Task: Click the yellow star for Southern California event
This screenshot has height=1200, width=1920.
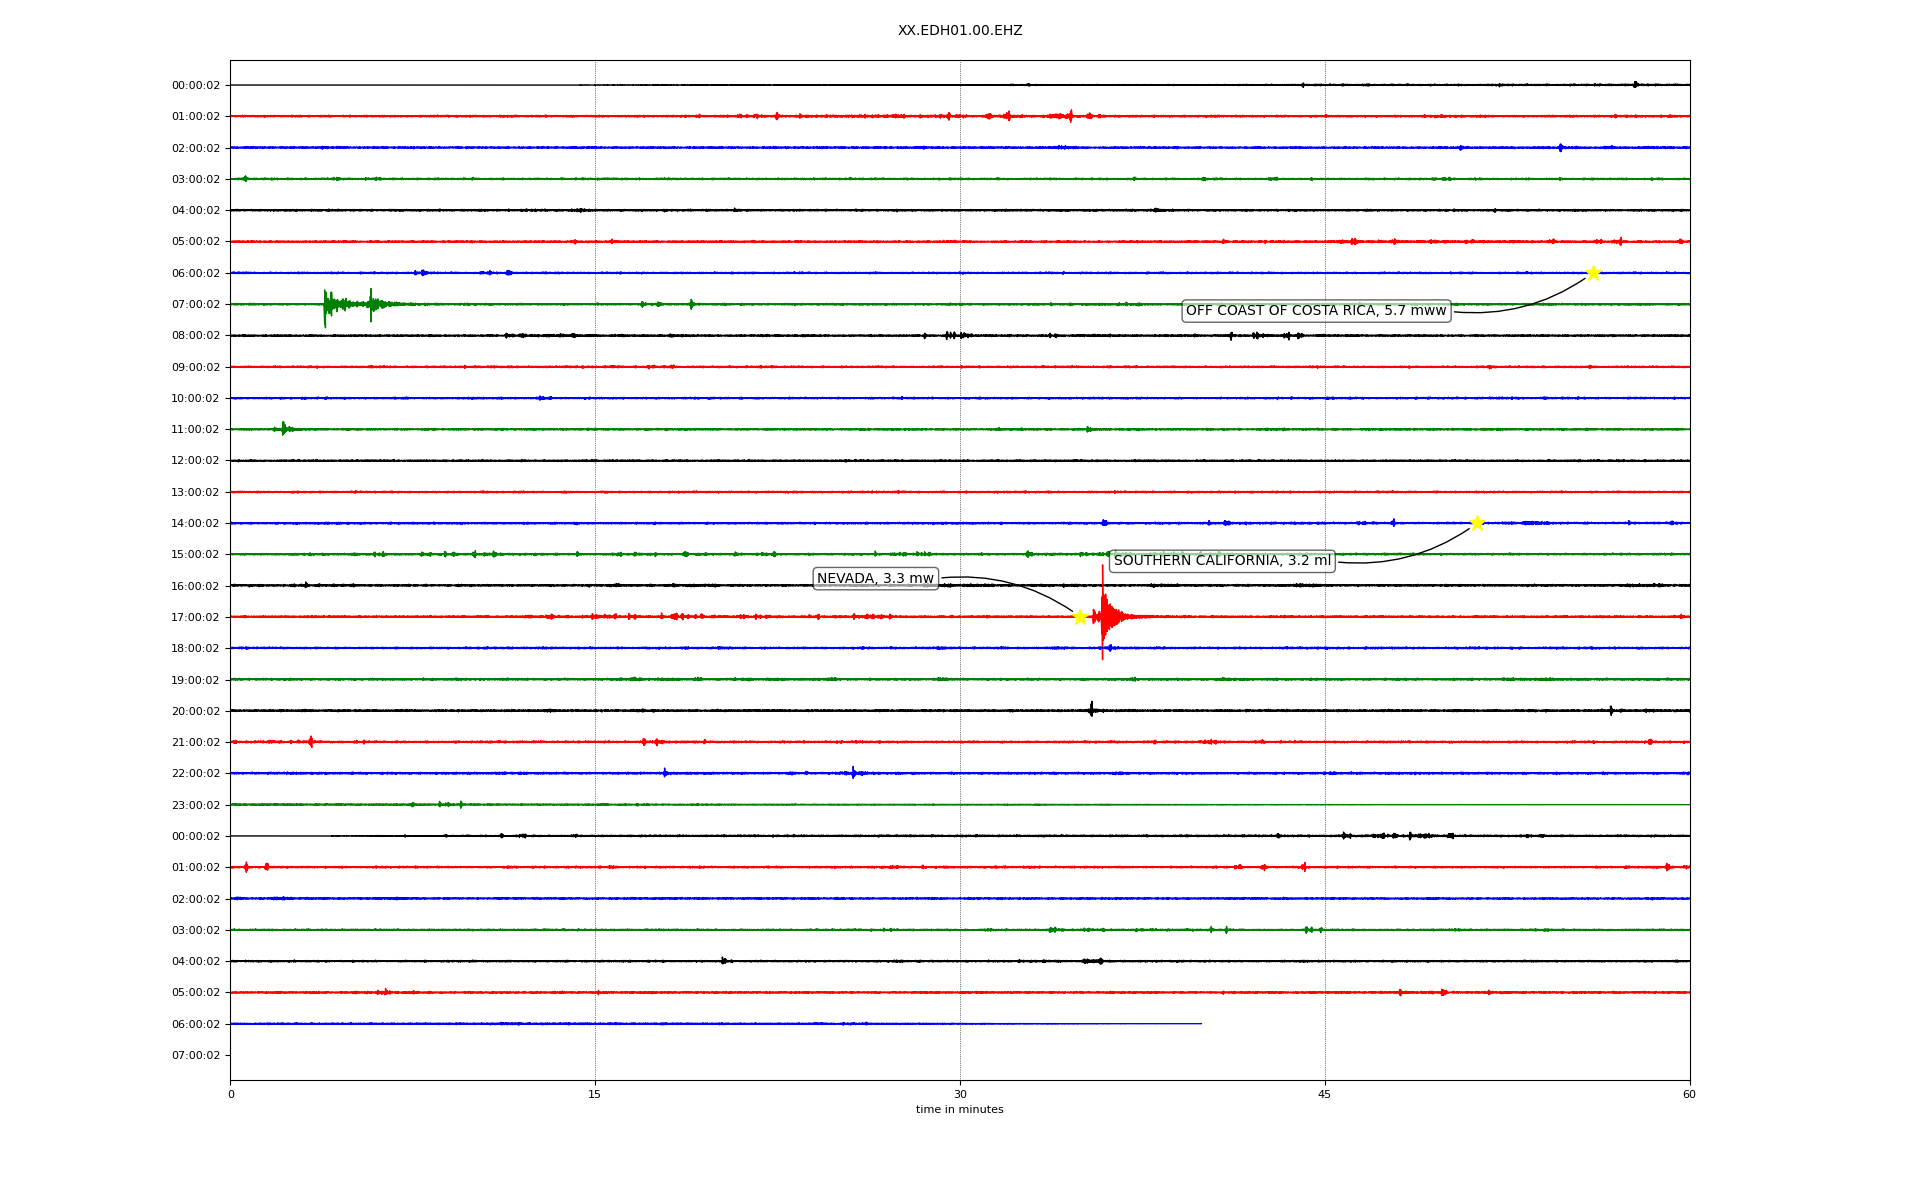Action: [1477, 523]
